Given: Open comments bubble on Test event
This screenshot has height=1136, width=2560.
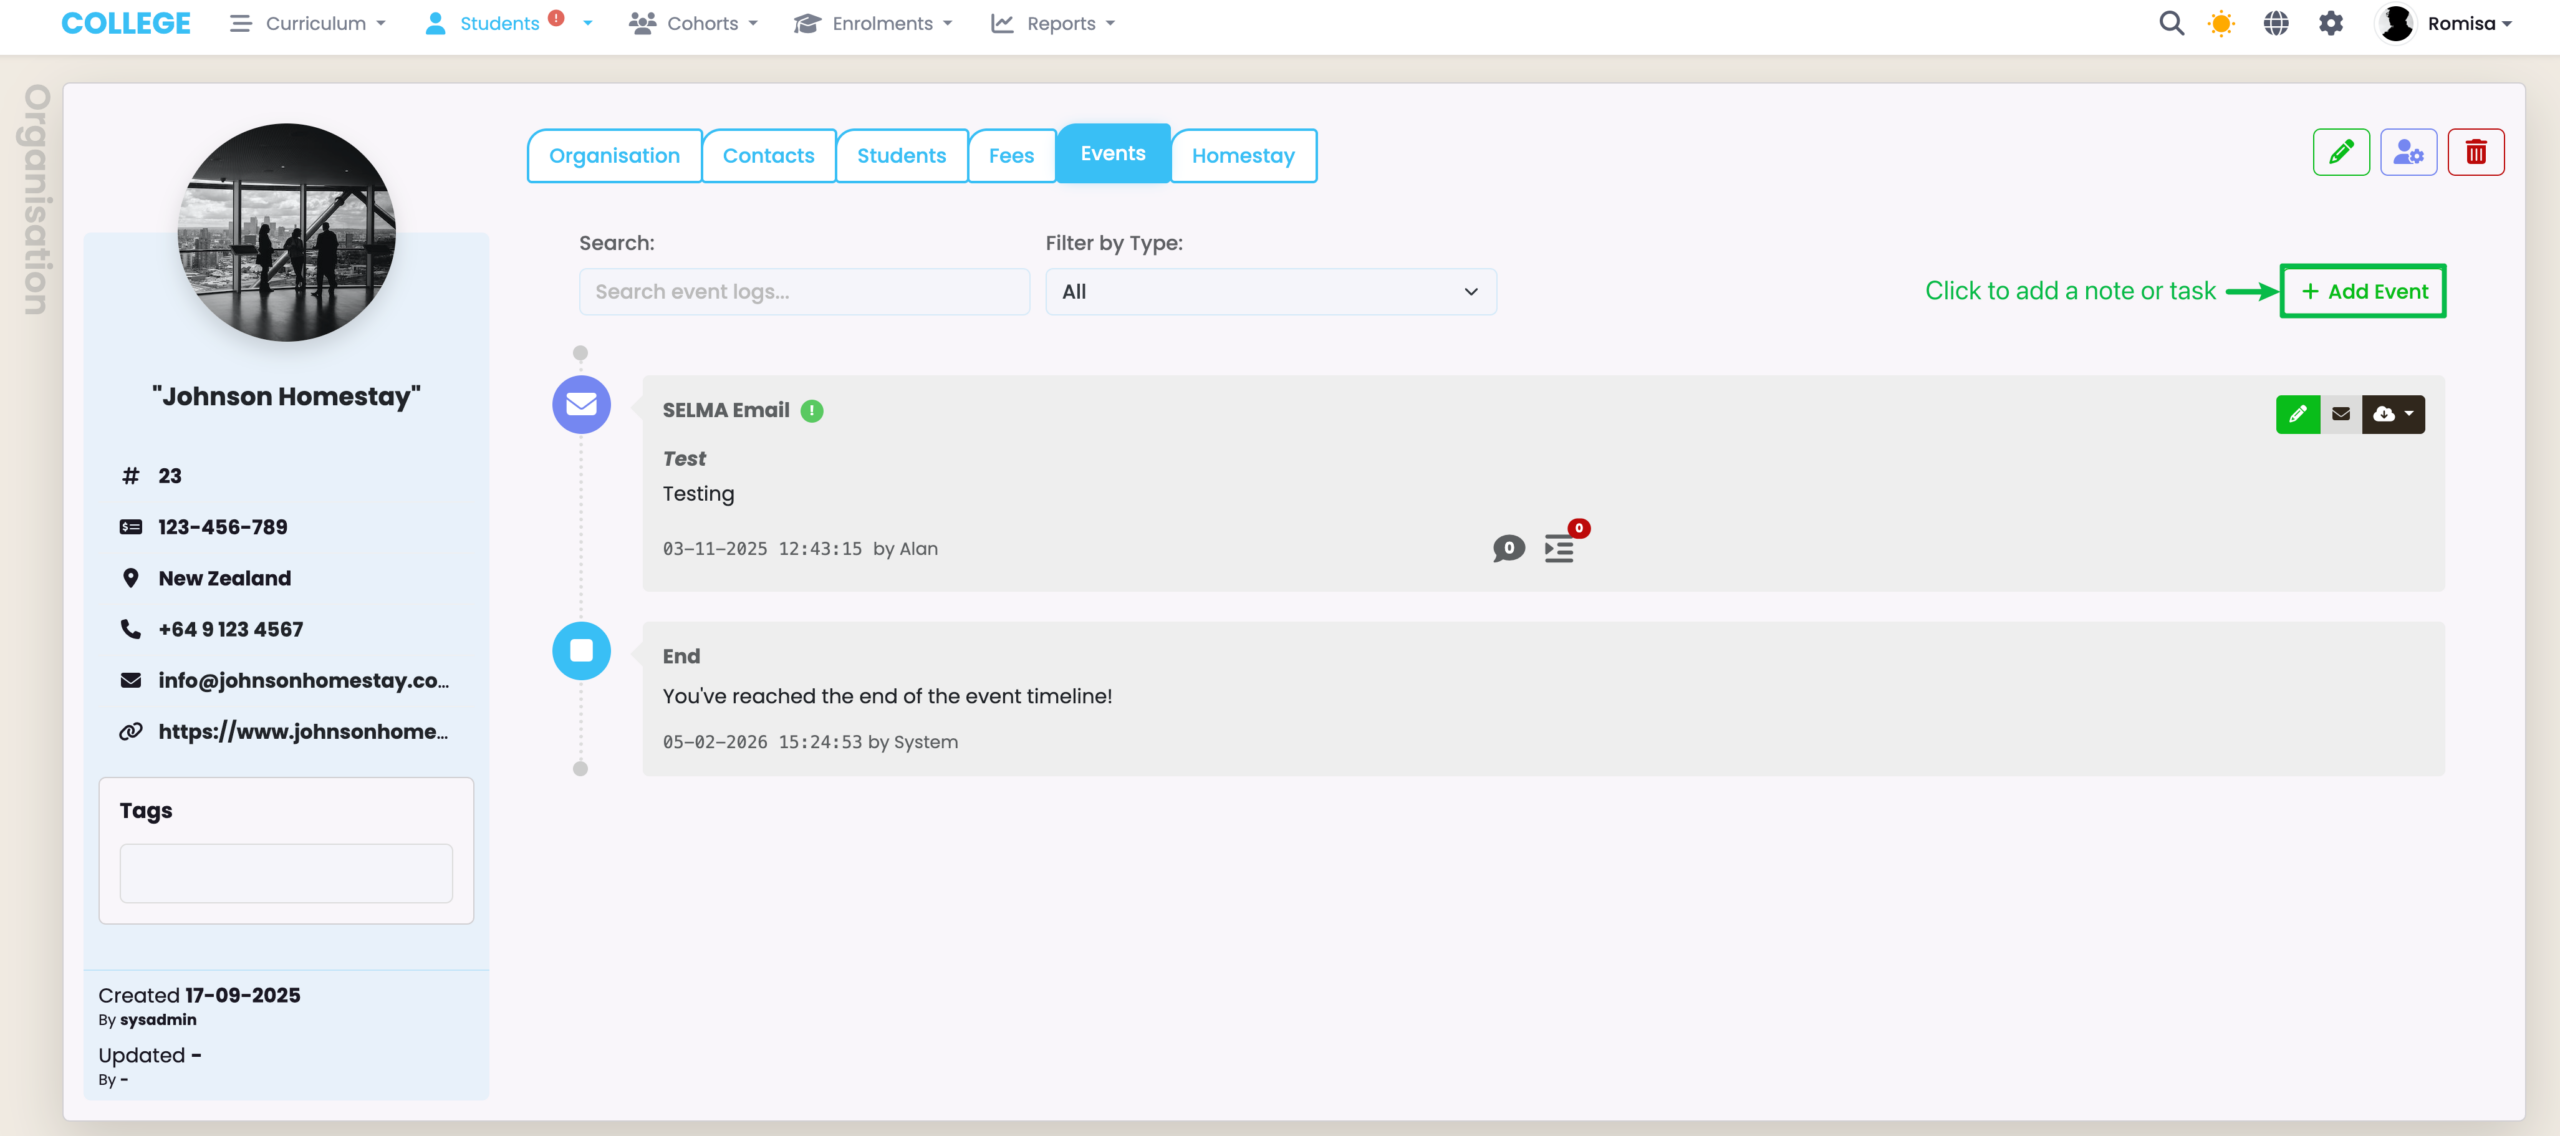Looking at the screenshot, I should pos(1508,548).
